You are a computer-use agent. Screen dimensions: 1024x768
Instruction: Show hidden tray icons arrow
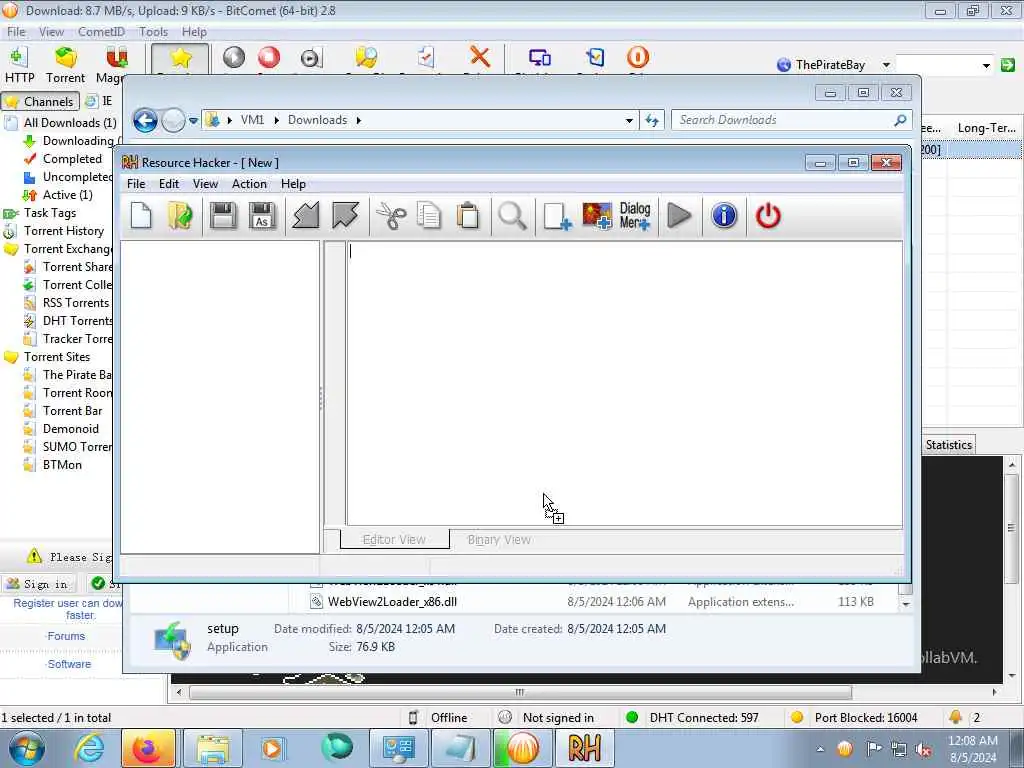pos(820,749)
